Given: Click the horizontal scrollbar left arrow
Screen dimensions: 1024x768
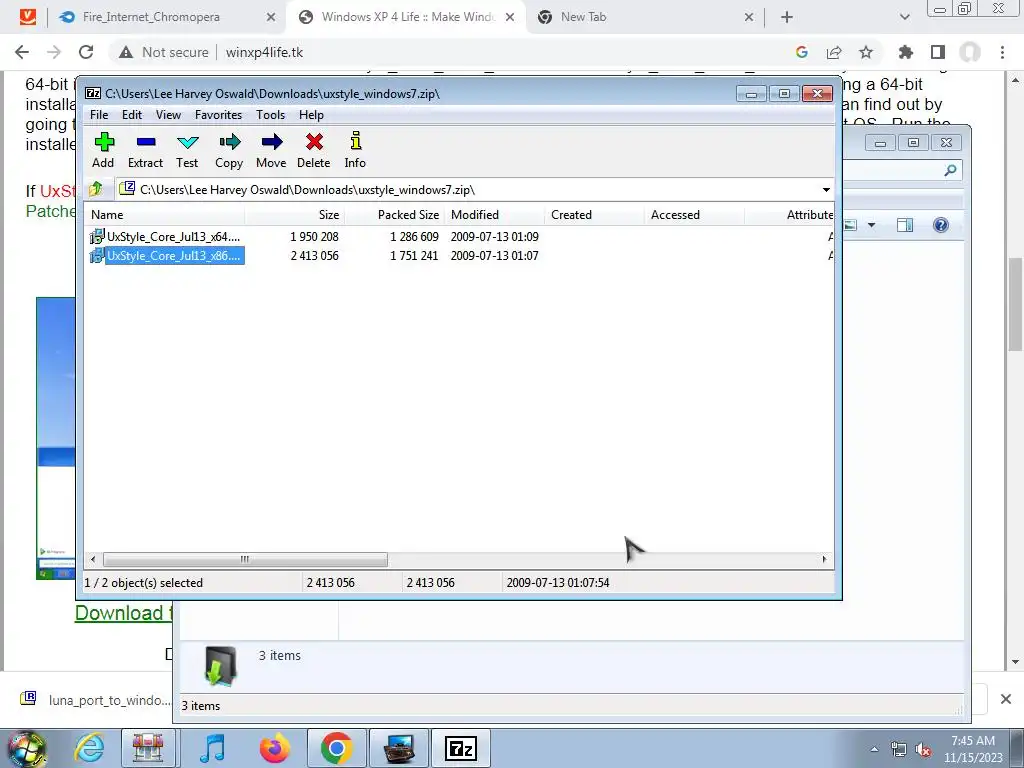Looking at the screenshot, I should click(x=93, y=560).
